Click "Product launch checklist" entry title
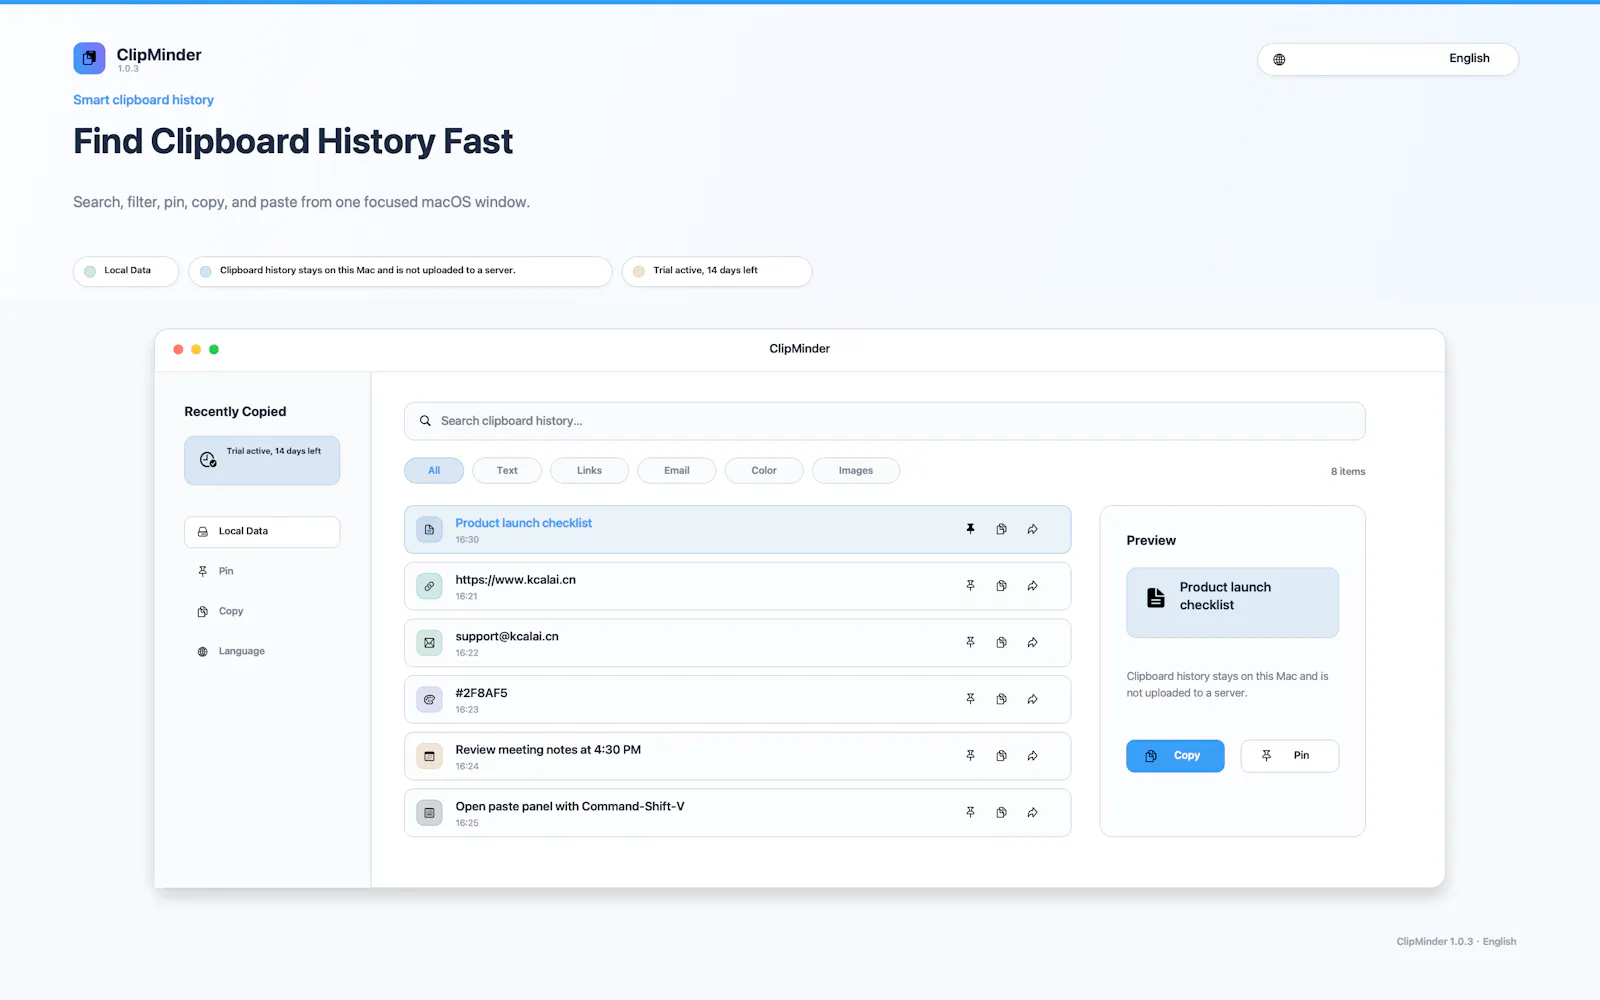Viewport: 1600px width, 1000px height. pyautogui.click(x=523, y=523)
